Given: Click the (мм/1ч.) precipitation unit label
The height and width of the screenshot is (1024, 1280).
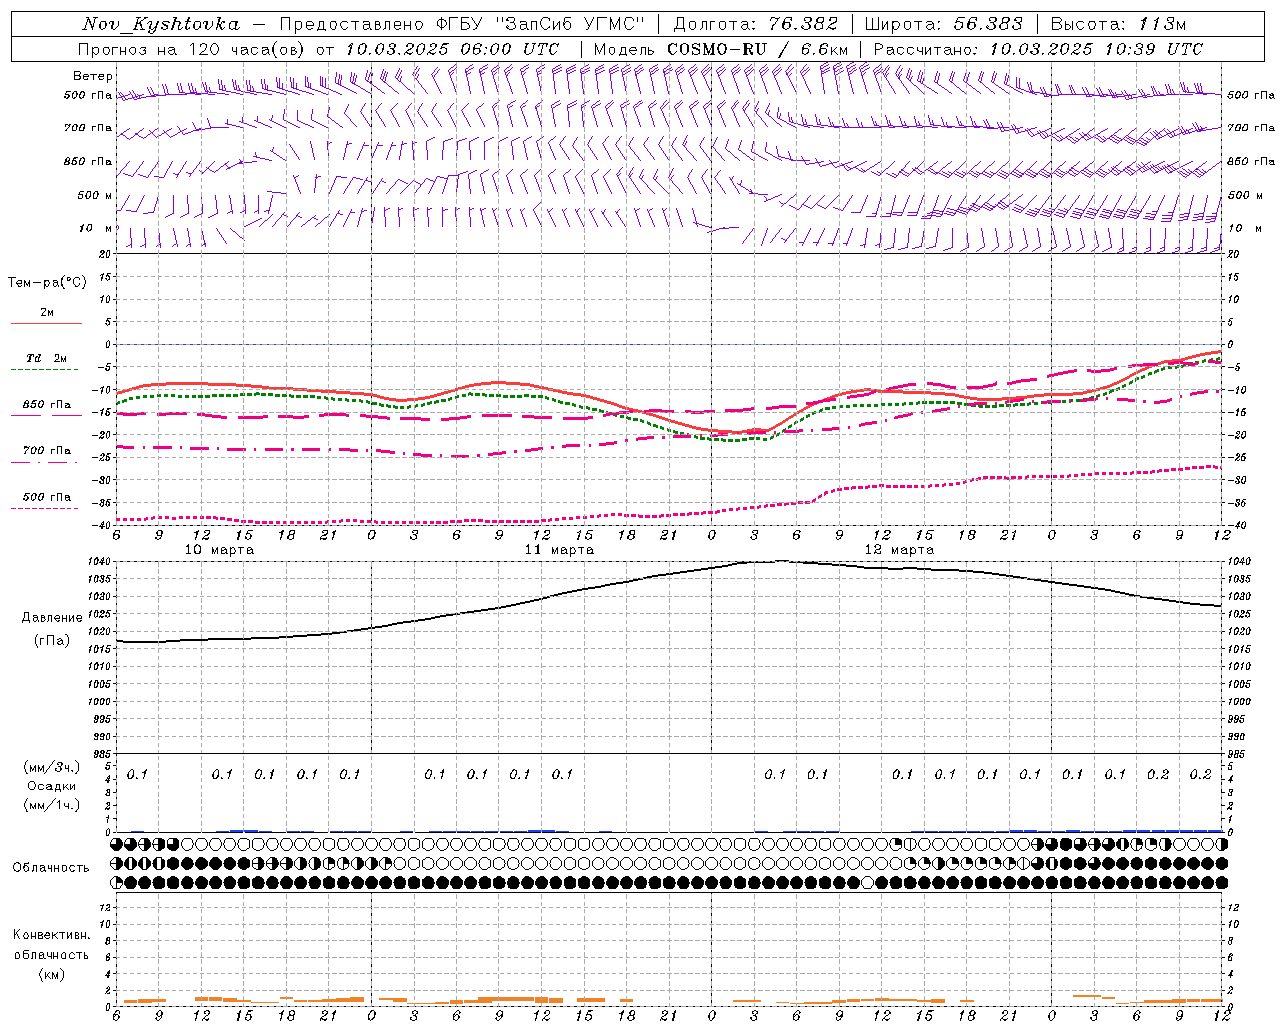Looking at the screenshot, I should click(51, 805).
